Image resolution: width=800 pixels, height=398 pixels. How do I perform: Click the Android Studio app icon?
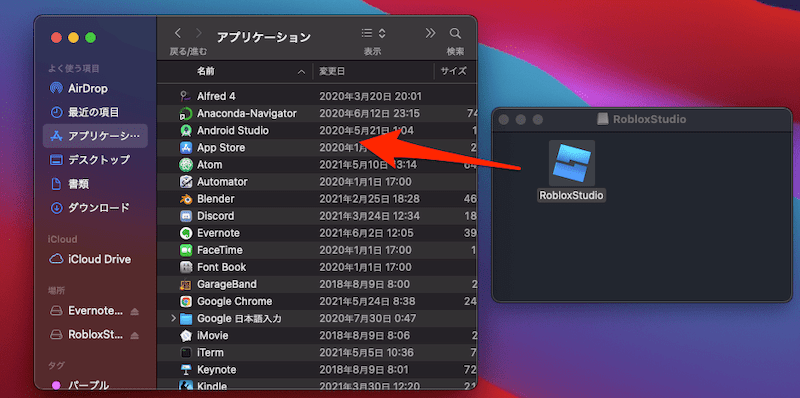186,131
